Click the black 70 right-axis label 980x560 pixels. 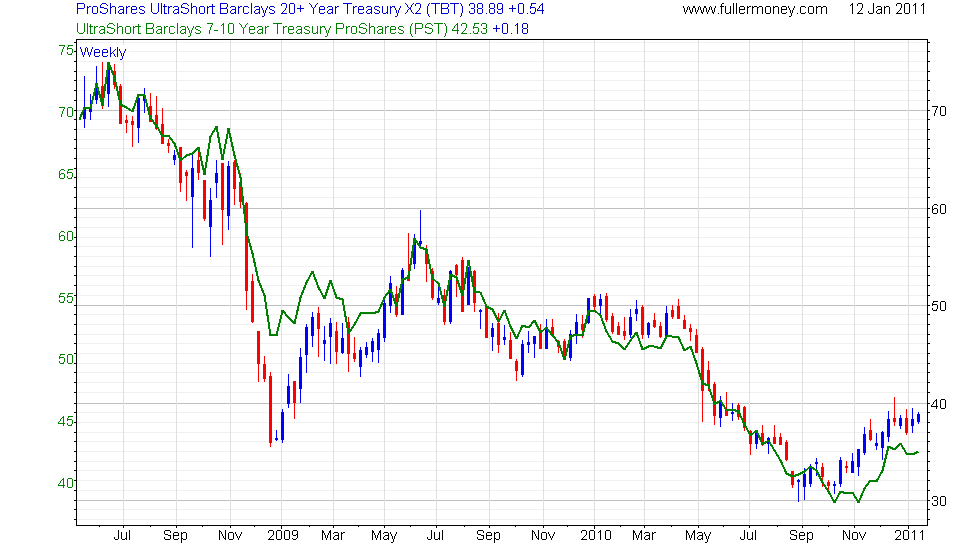(x=939, y=112)
